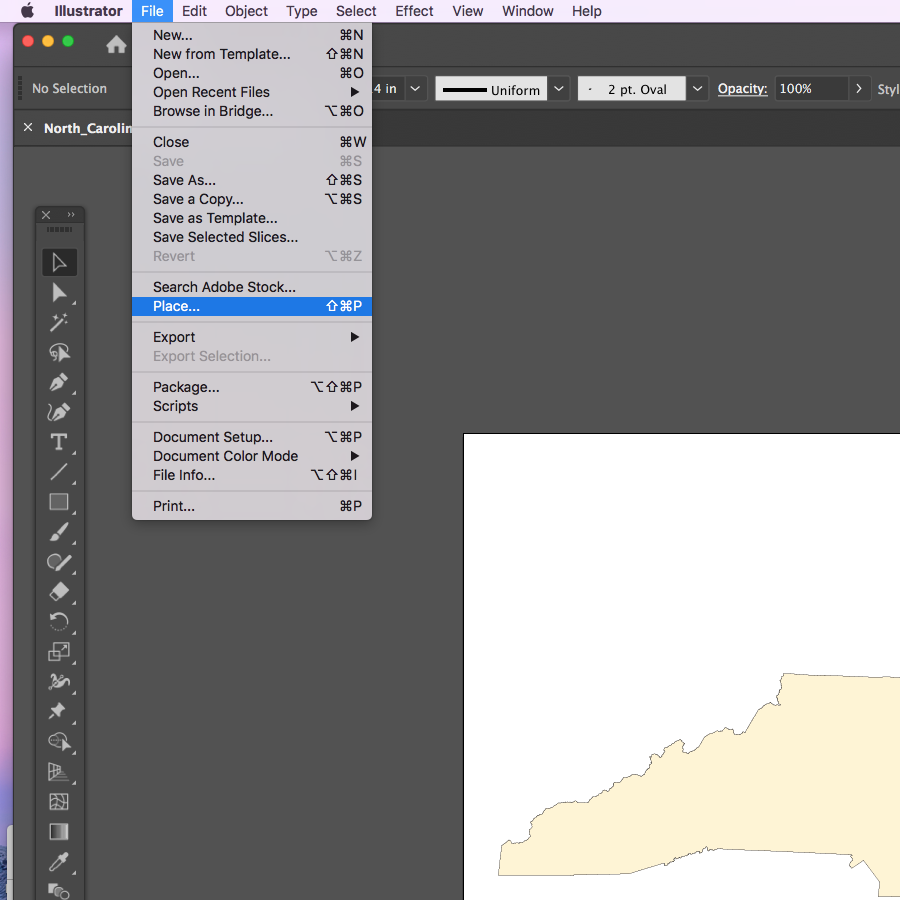Choose Save as Template... item
The width and height of the screenshot is (900, 900).
[x=251, y=218]
